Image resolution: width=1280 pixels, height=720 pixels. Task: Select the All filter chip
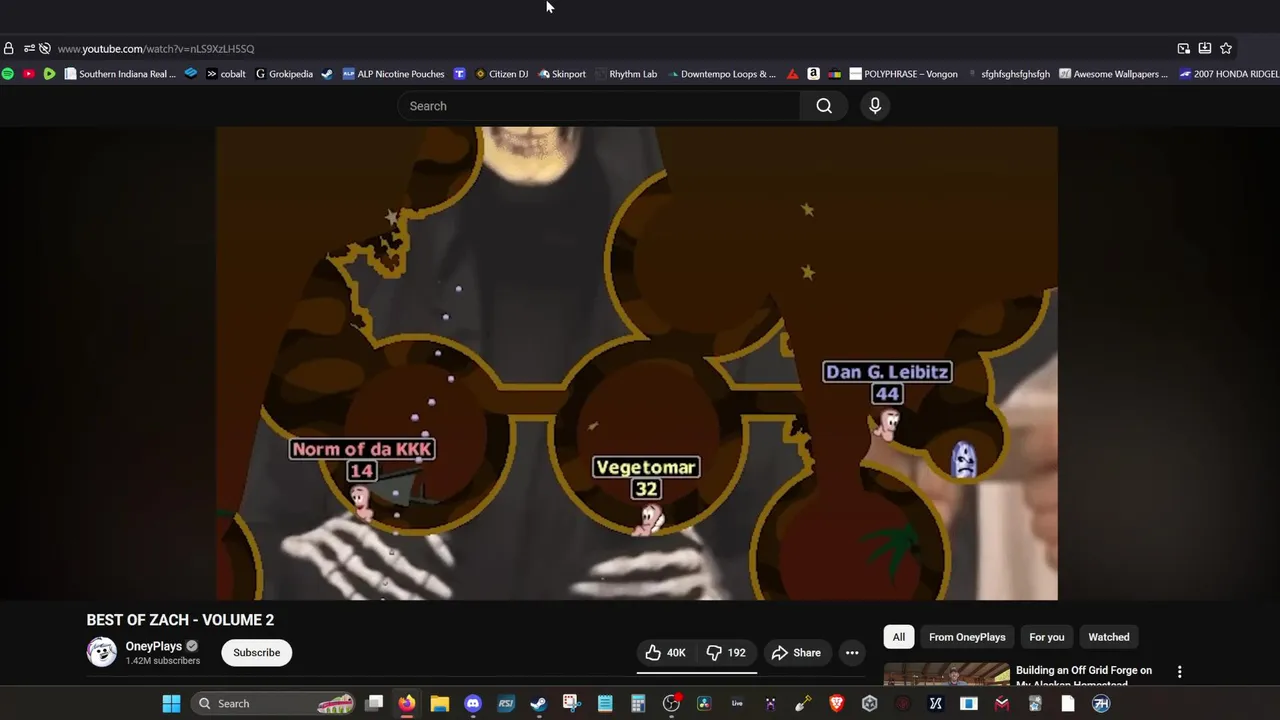[x=899, y=637]
